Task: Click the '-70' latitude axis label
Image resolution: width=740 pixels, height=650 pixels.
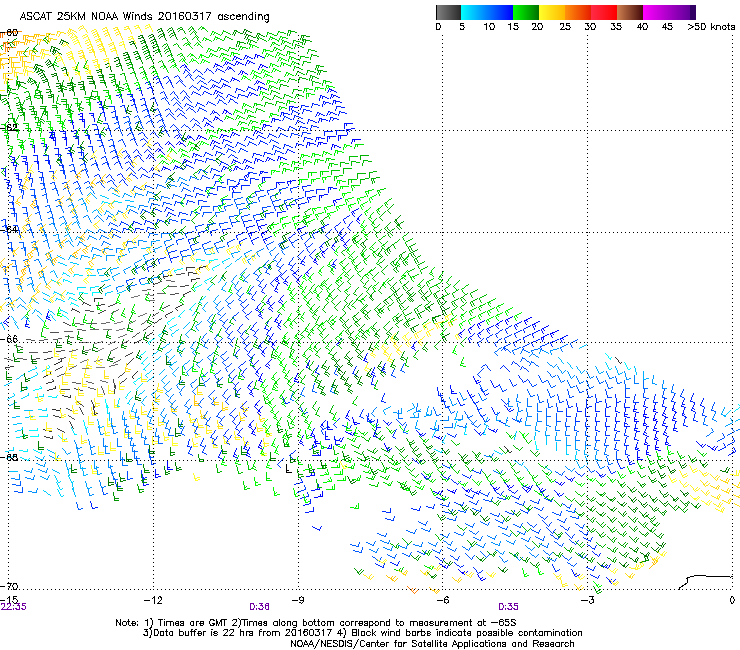Action: click(x=9, y=587)
